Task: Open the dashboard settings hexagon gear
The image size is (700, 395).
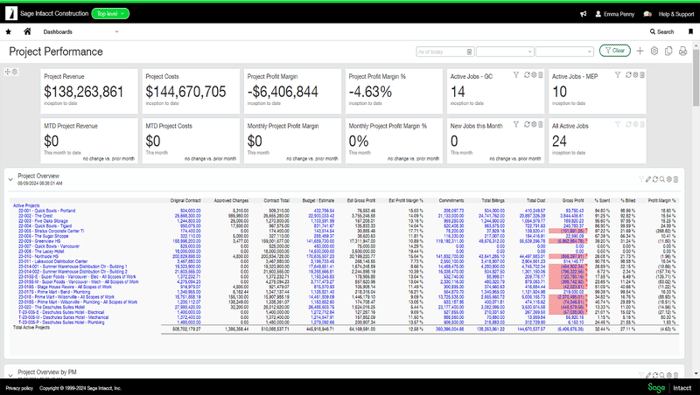Action: tap(654, 51)
